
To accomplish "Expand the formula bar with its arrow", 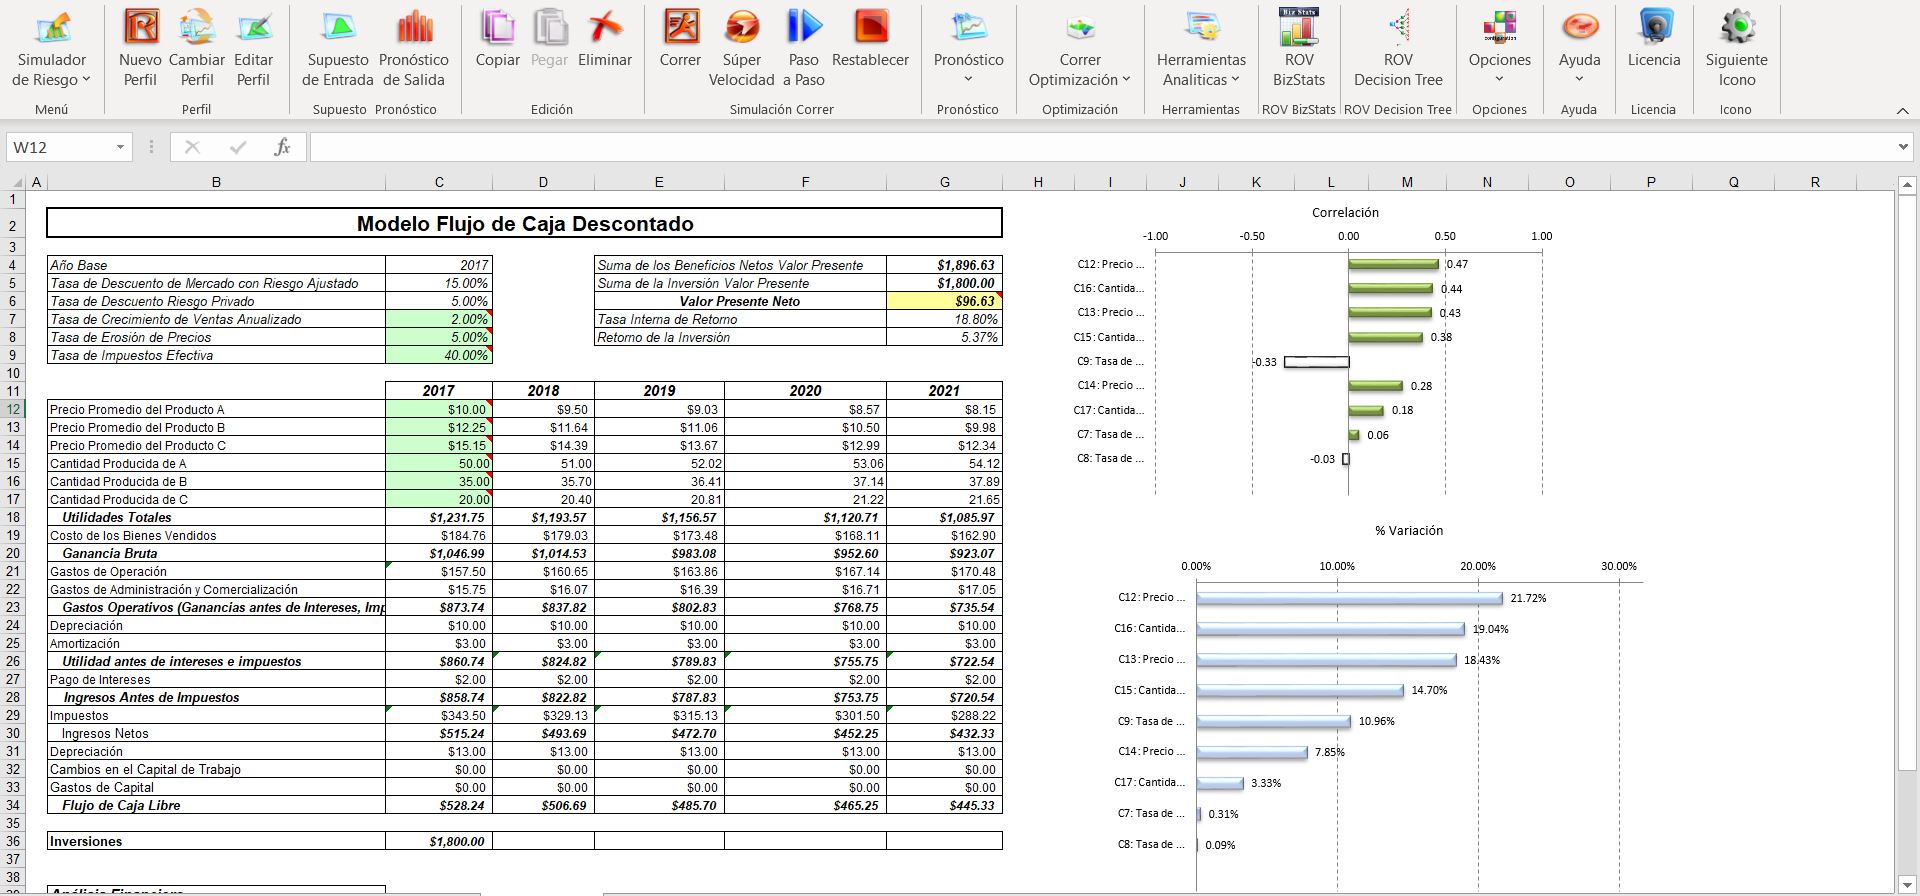I will coord(1902,147).
